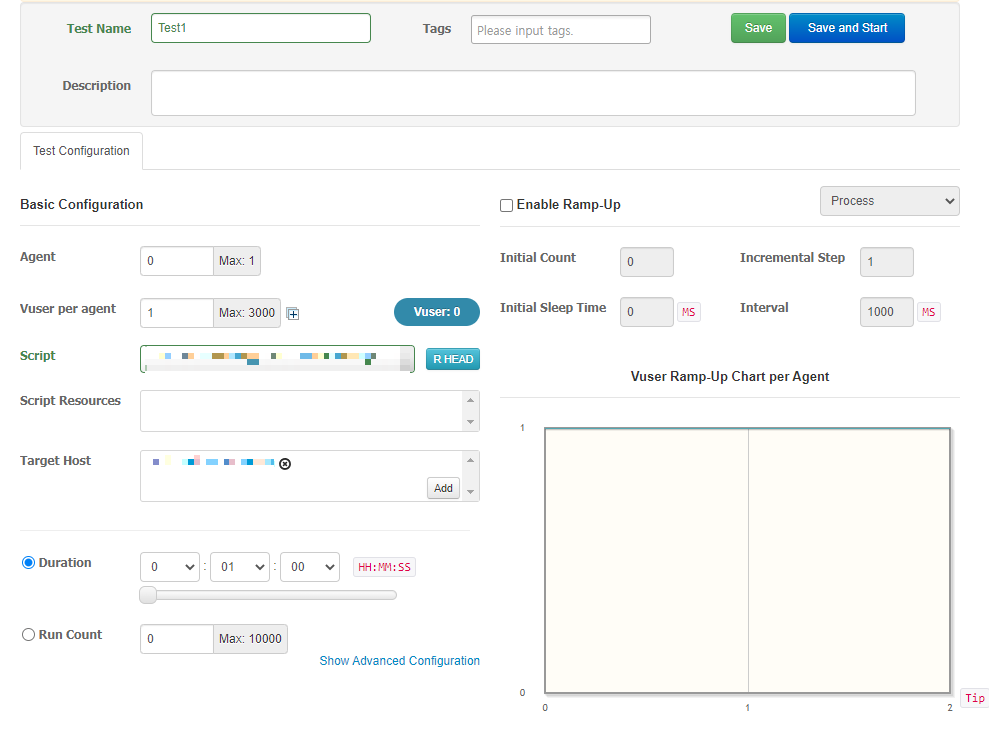Open the Process ramp-up type dropdown
This screenshot has width=989, height=753.
pyautogui.click(x=889, y=201)
